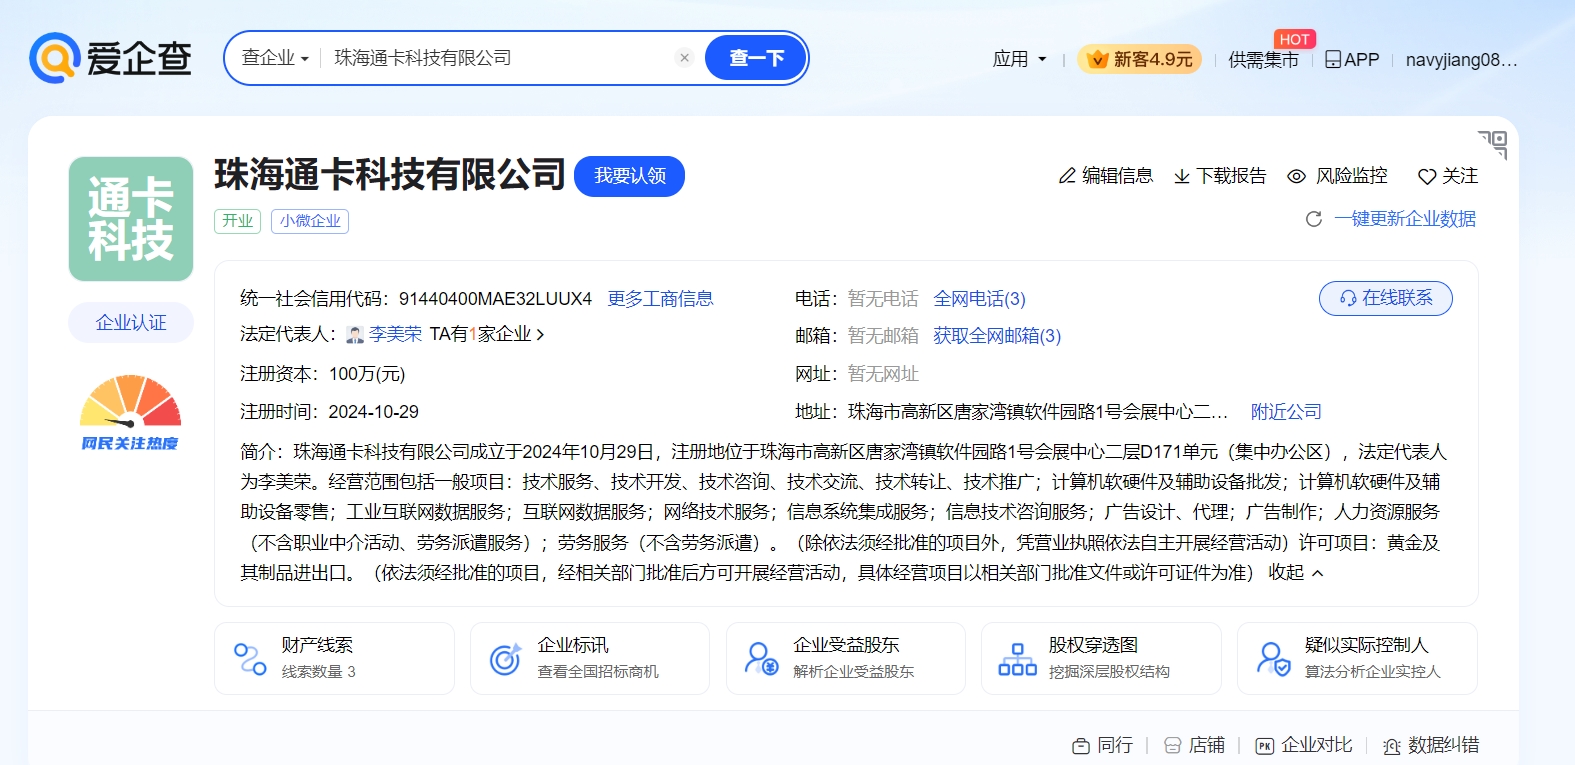Clear the search field with the X icon
1575x765 pixels.
[x=685, y=58]
